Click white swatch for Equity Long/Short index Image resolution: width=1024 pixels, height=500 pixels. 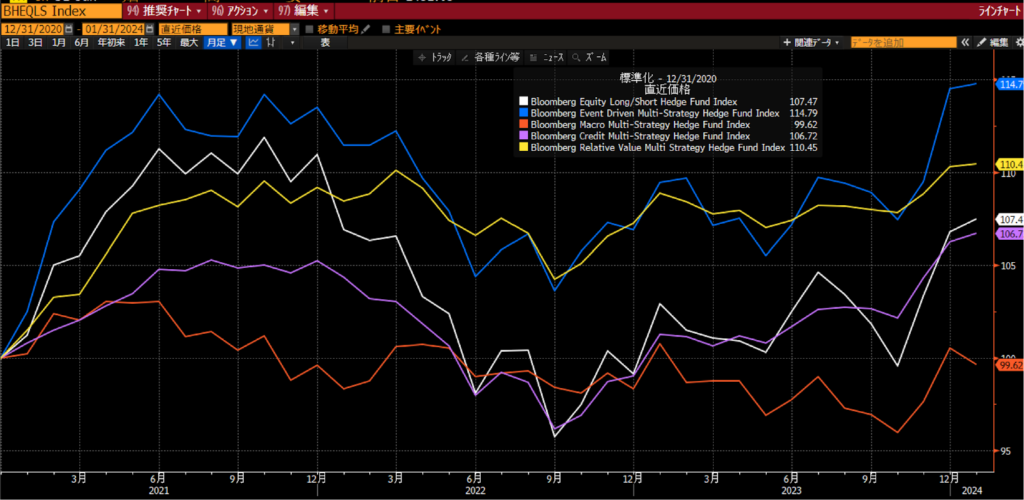click(x=523, y=101)
